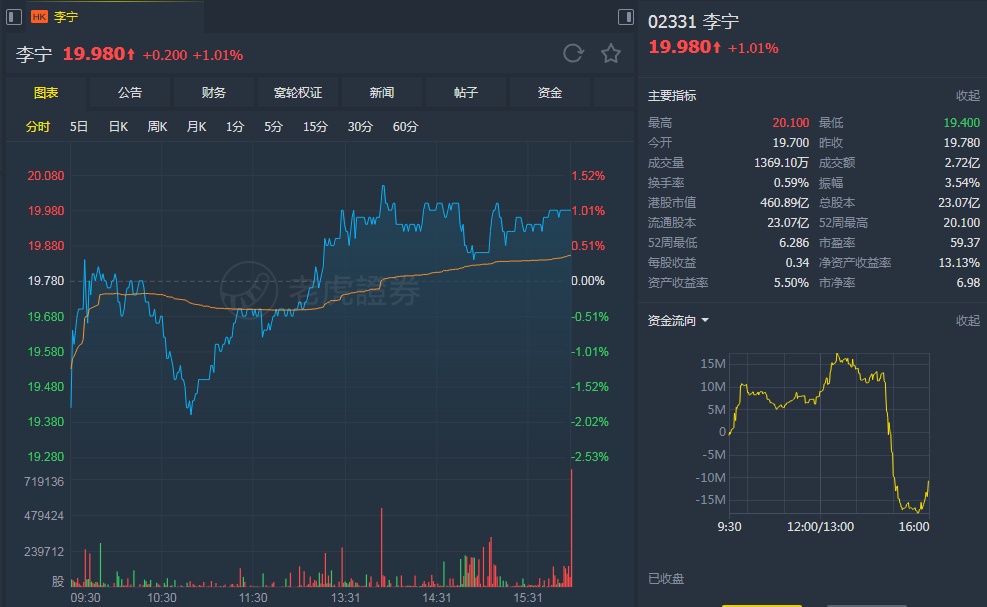The width and height of the screenshot is (987, 607).
Task: Expand the 资金流向 dropdown
Action: point(679,321)
